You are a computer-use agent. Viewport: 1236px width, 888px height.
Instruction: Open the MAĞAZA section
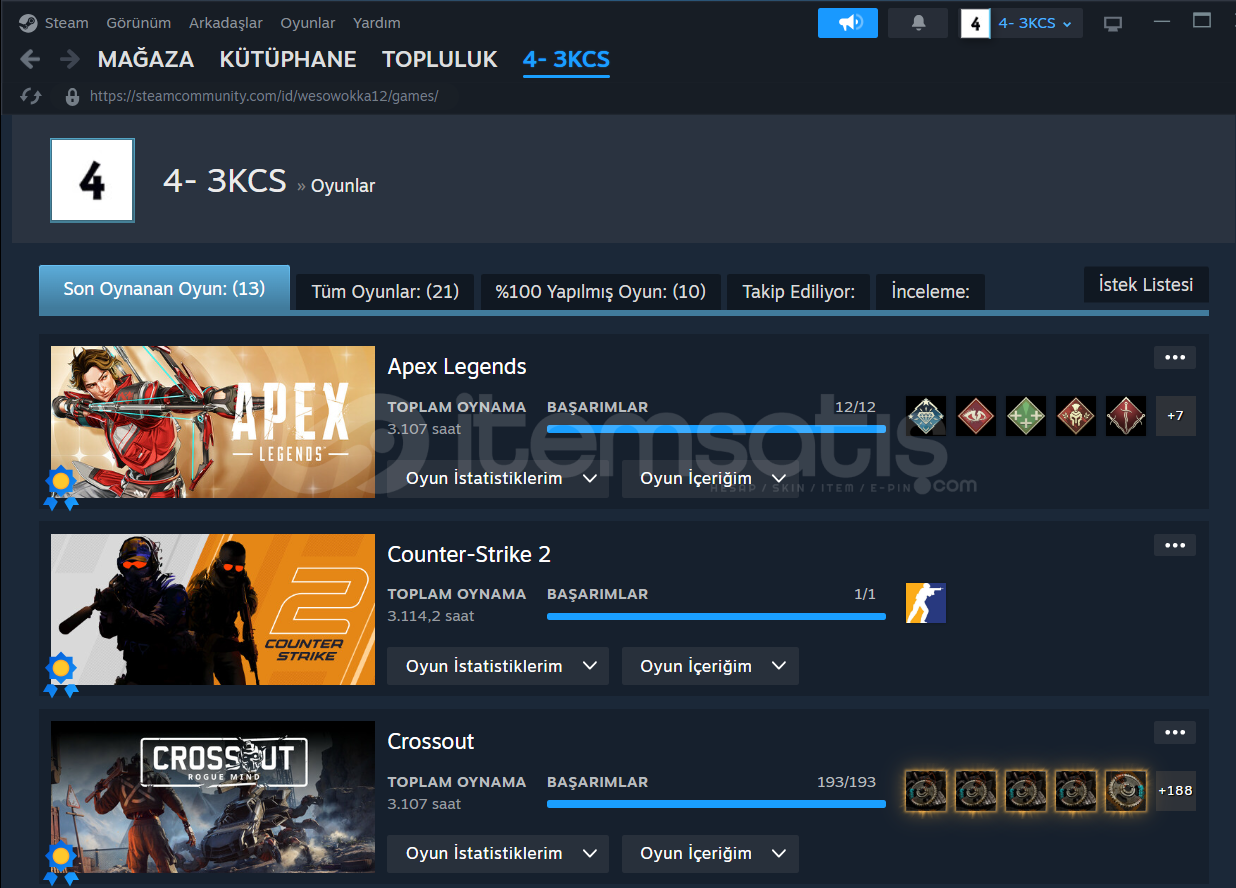(x=146, y=59)
